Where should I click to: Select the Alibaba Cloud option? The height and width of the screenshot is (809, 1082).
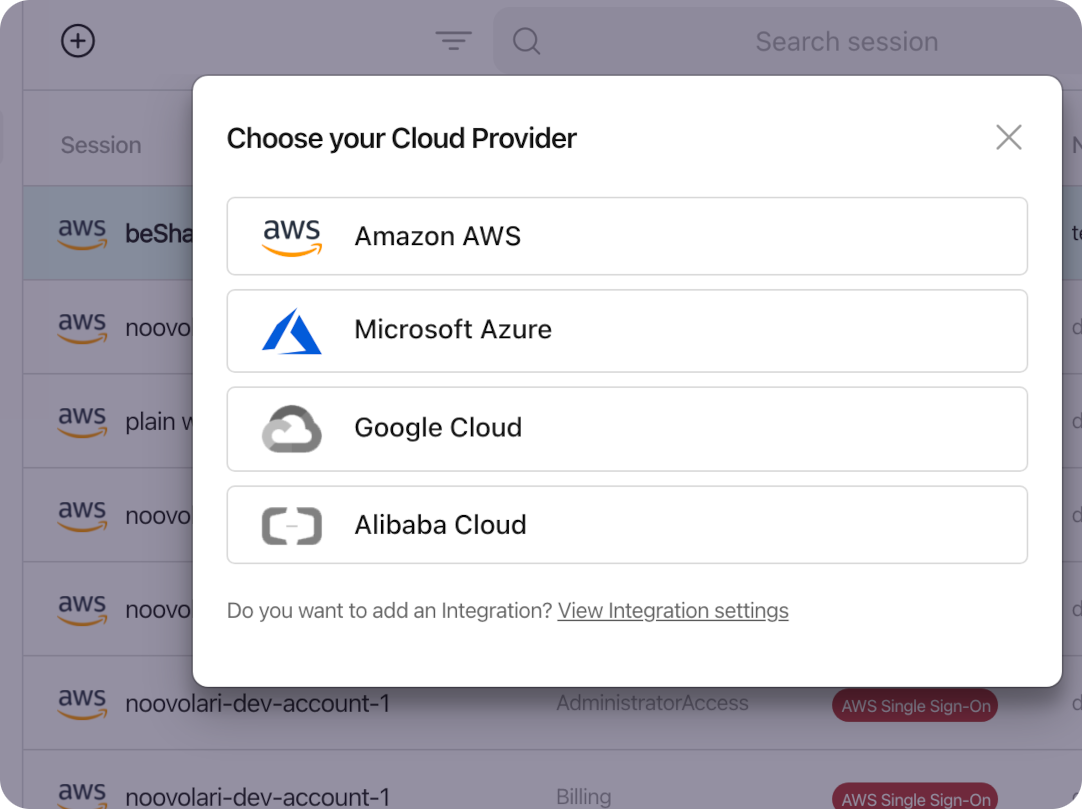tap(627, 525)
